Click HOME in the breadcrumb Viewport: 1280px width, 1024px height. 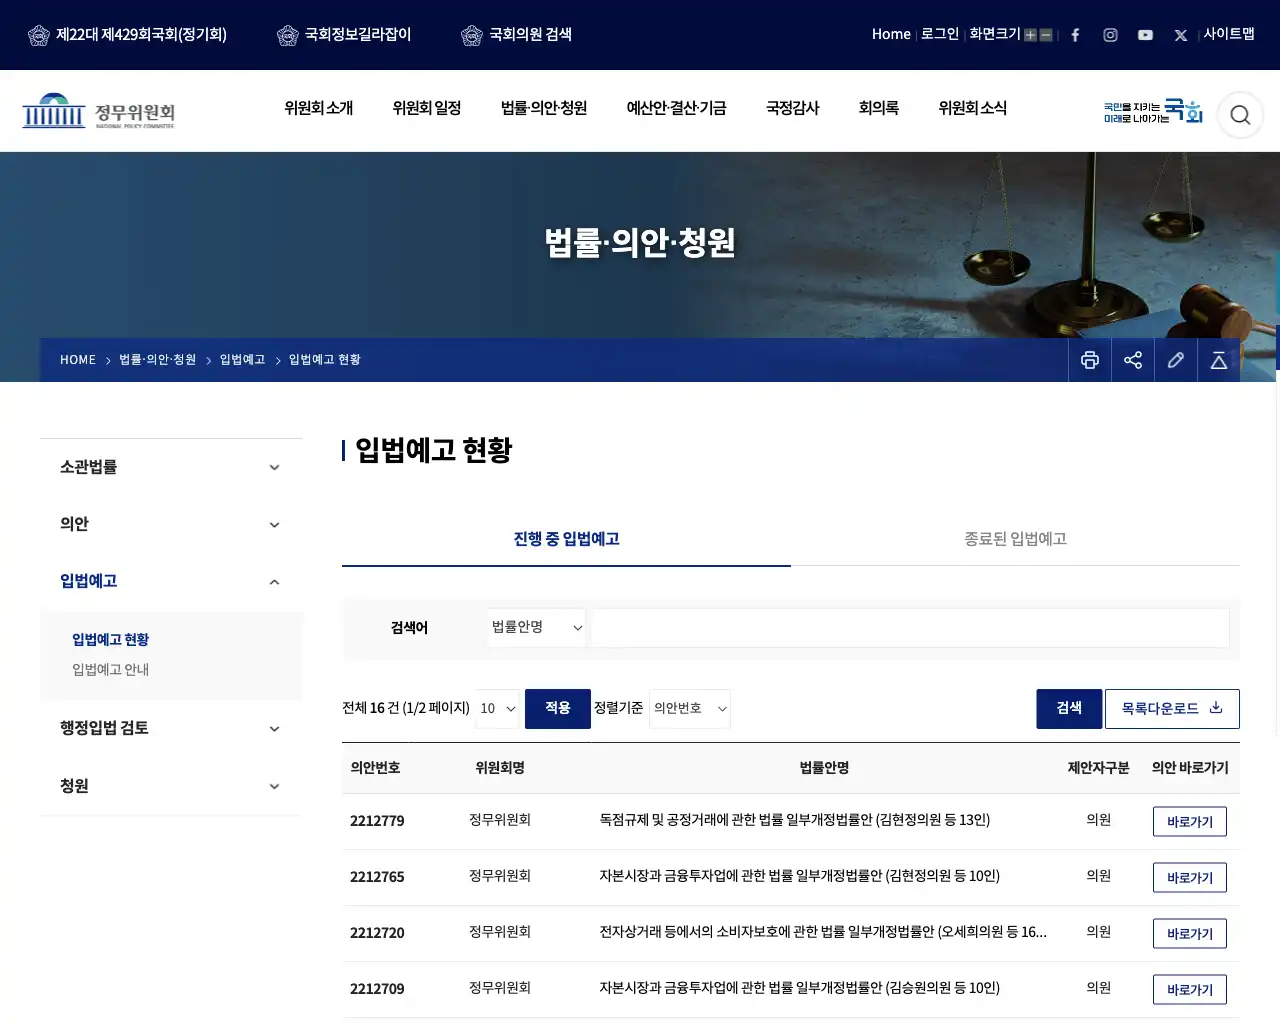[78, 360]
